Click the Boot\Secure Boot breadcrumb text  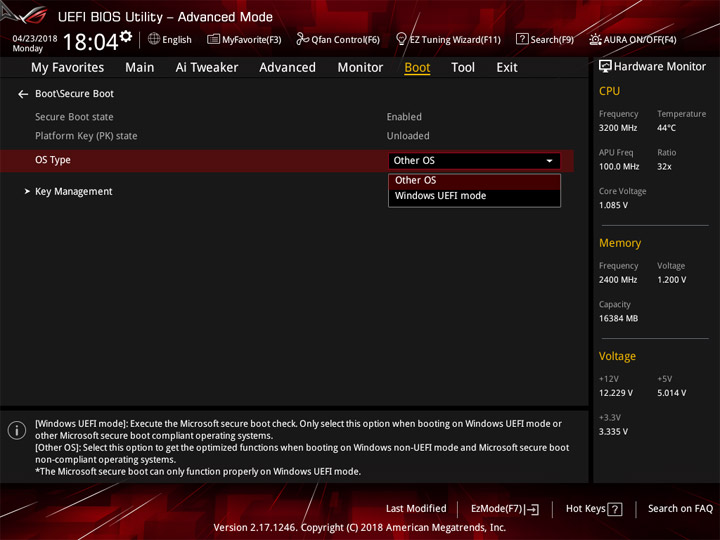coord(74,94)
